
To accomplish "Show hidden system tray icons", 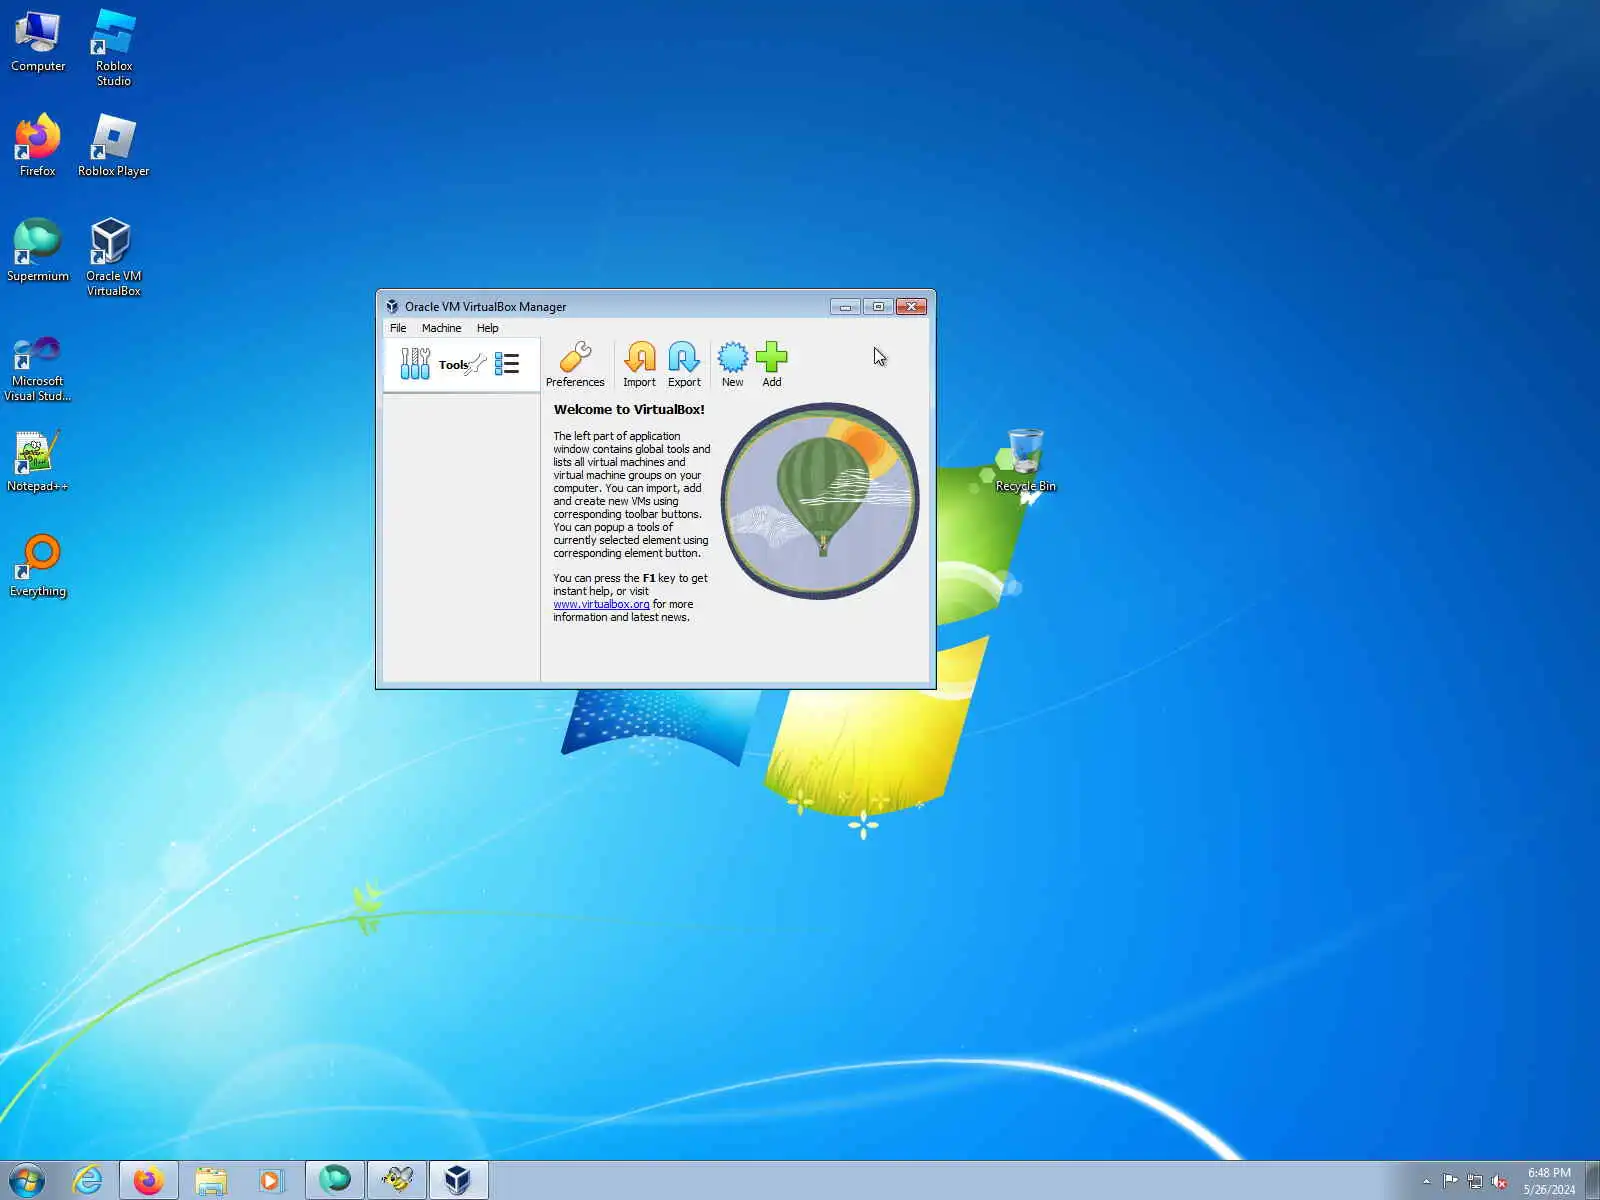I will point(1427,1181).
